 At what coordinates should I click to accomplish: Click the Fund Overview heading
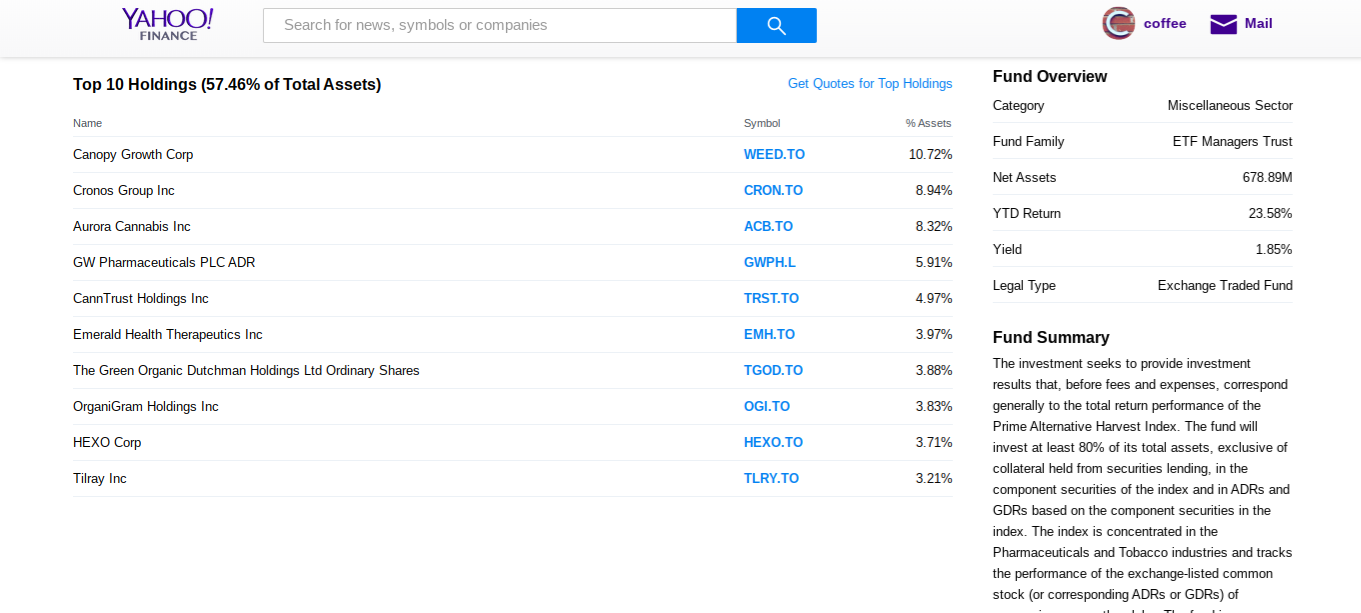click(x=1050, y=77)
